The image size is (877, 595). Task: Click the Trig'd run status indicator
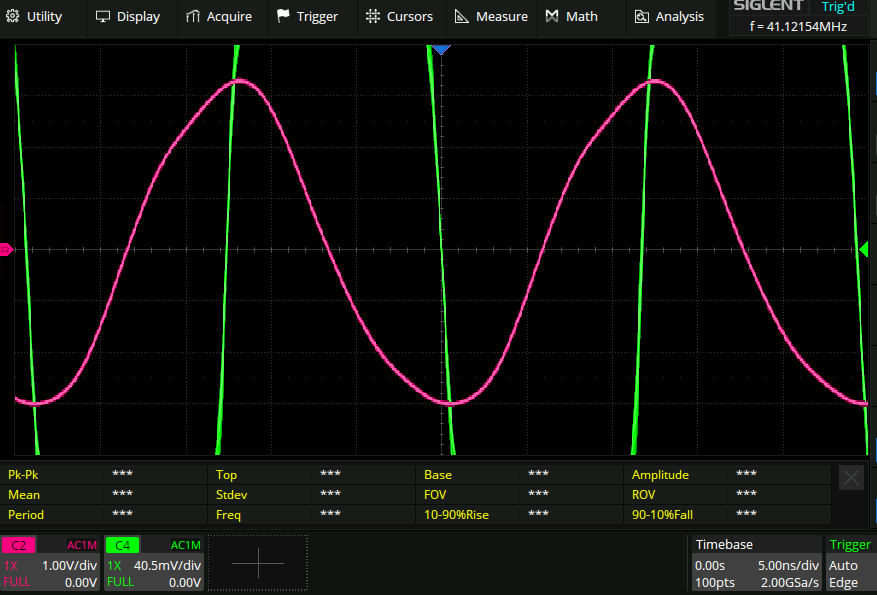(837, 7)
